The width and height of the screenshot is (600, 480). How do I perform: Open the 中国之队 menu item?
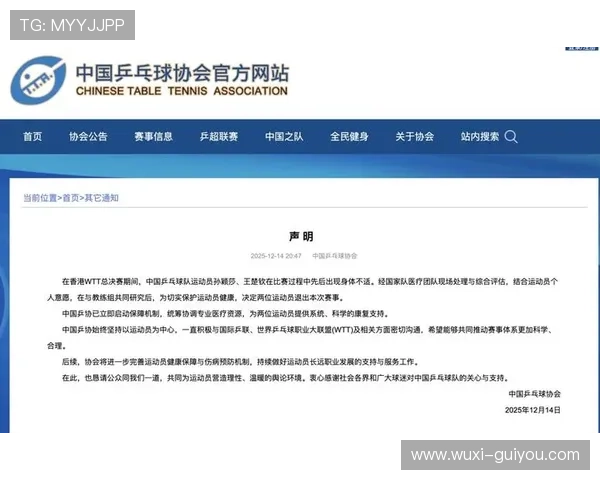[284, 137]
